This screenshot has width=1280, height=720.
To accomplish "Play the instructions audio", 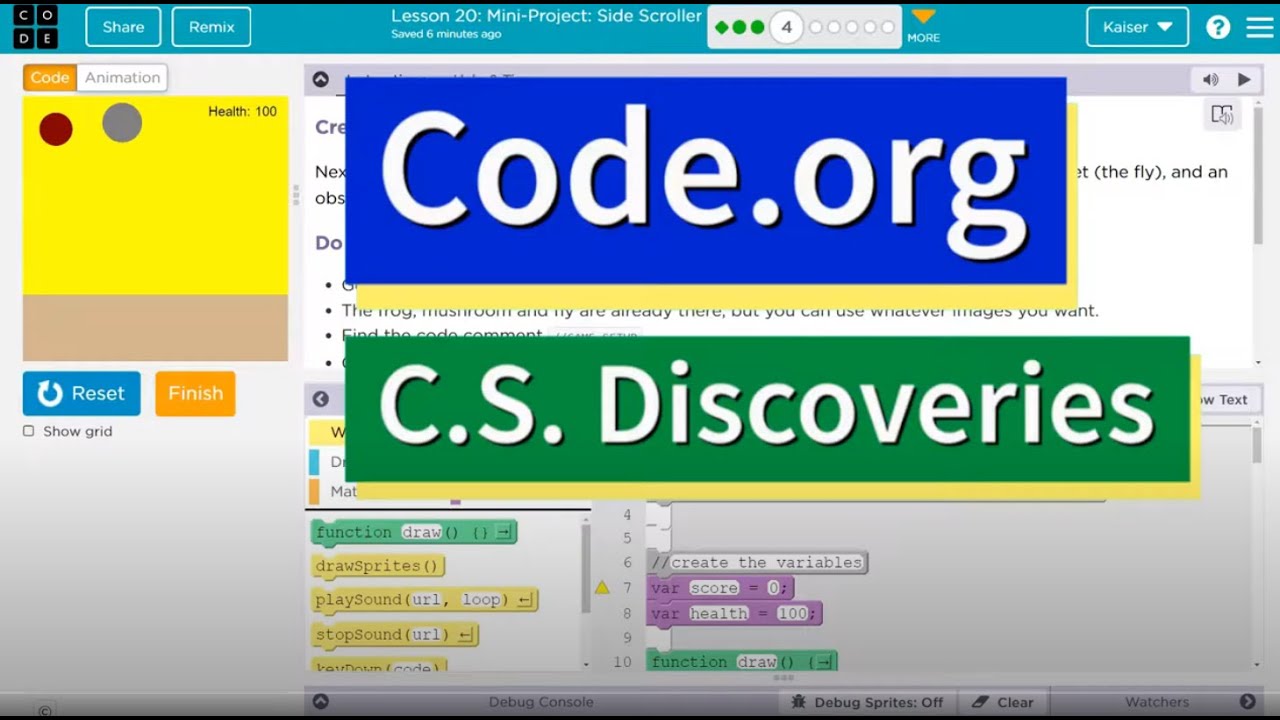I will coord(1244,79).
